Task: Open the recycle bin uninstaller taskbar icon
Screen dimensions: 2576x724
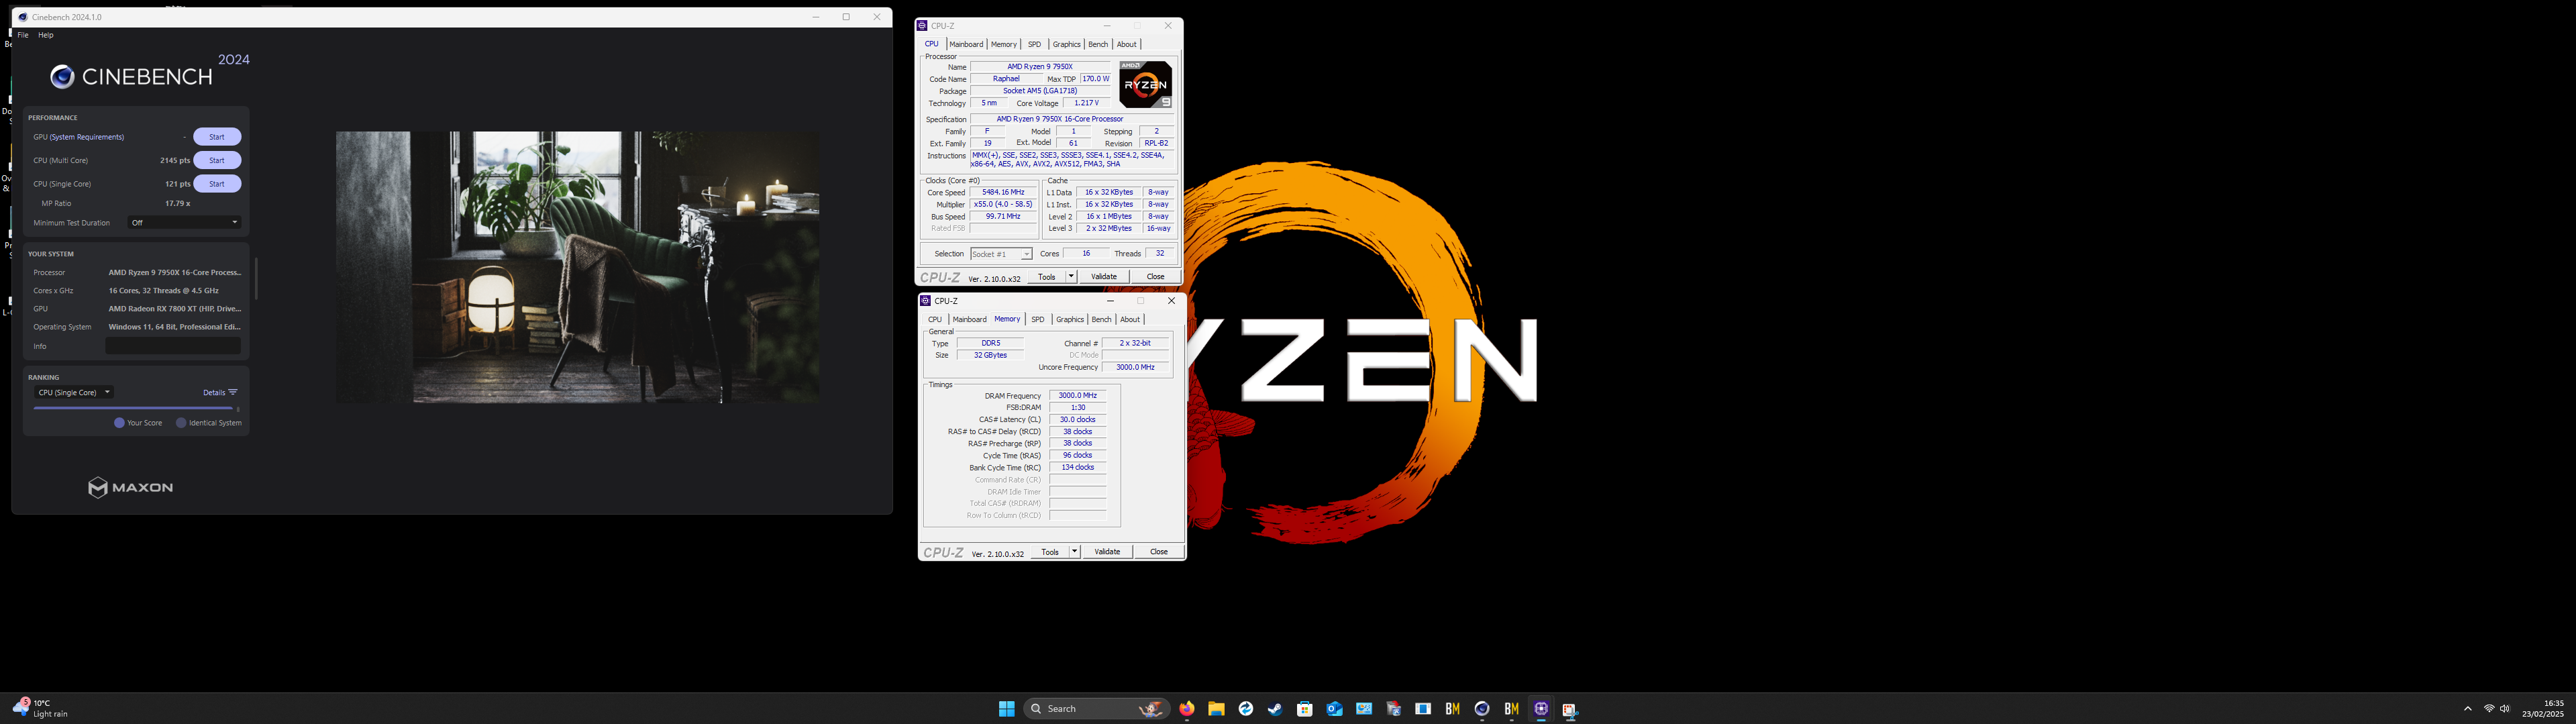Action: click(x=1394, y=709)
